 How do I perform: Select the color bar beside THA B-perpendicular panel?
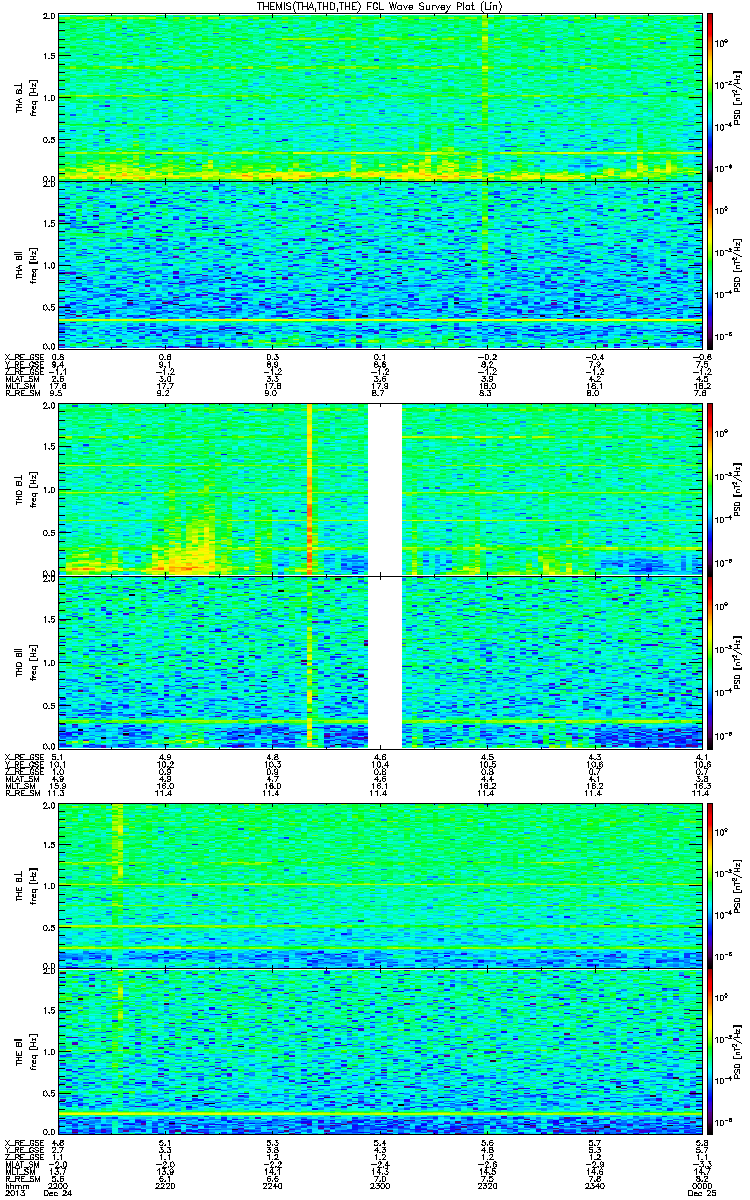(x=710, y=97)
